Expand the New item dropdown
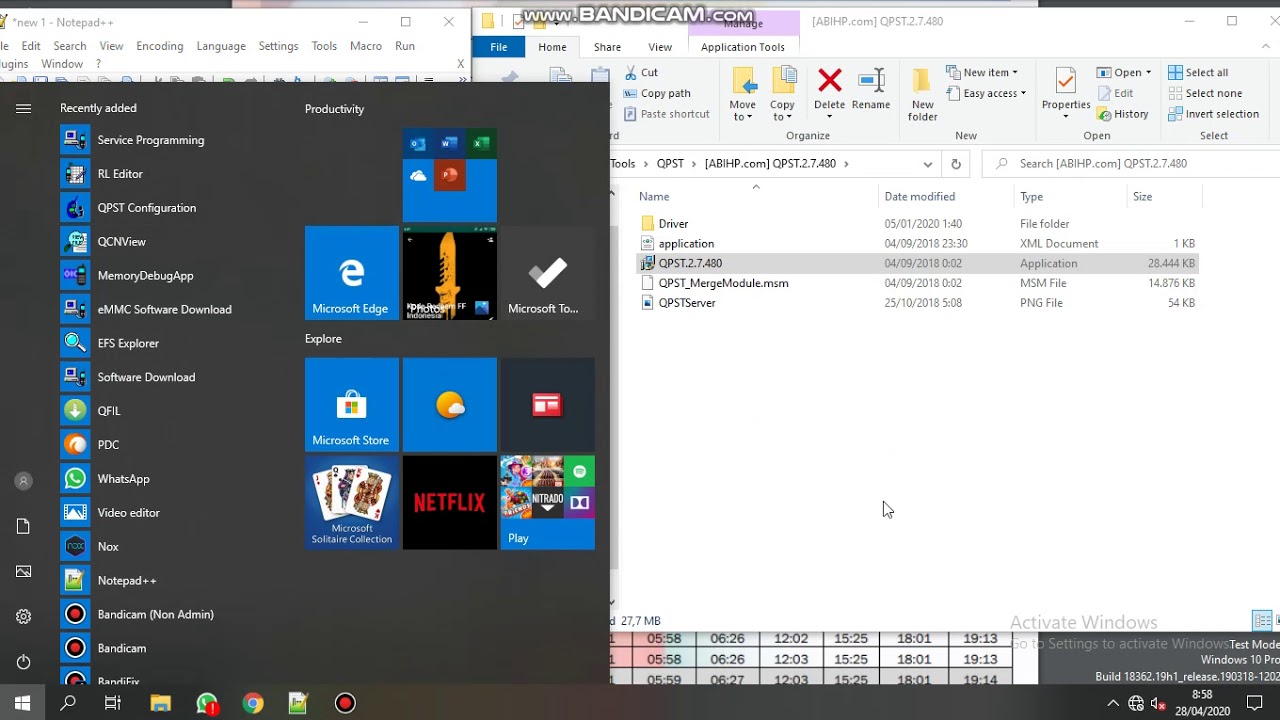Image resolution: width=1280 pixels, height=720 pixels. coord(982,72)
